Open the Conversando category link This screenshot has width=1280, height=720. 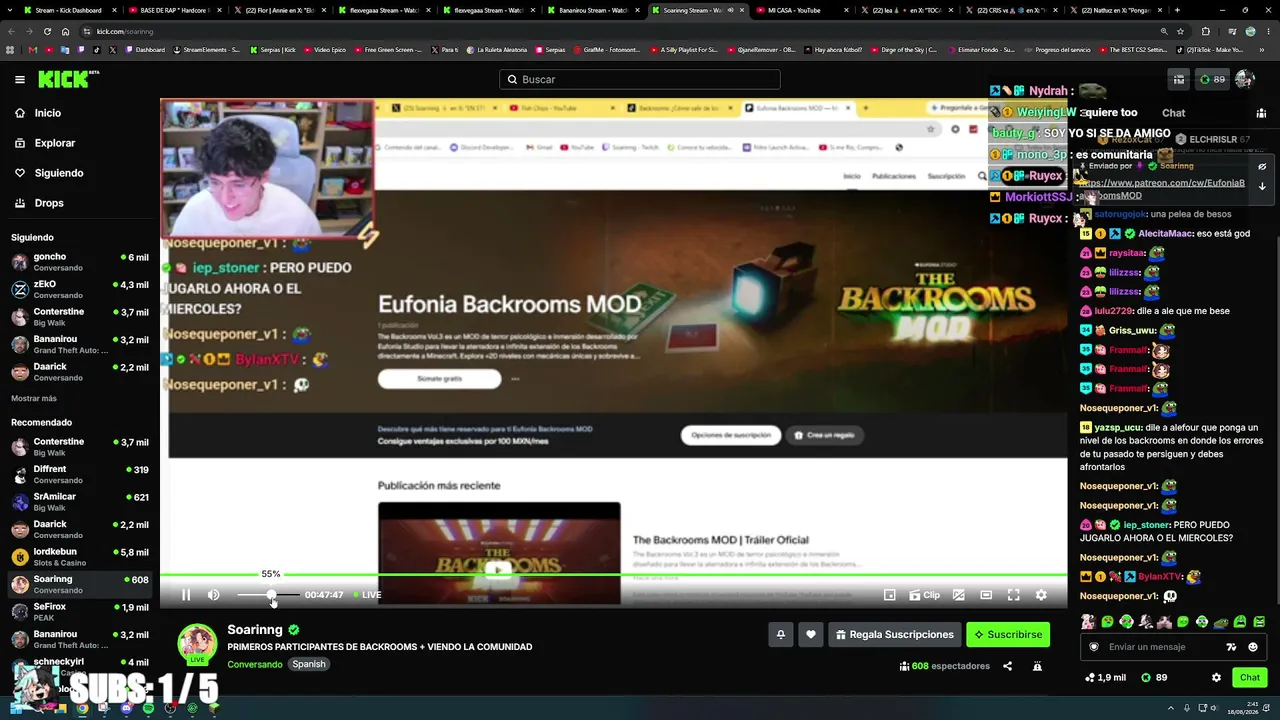point(255,664)
